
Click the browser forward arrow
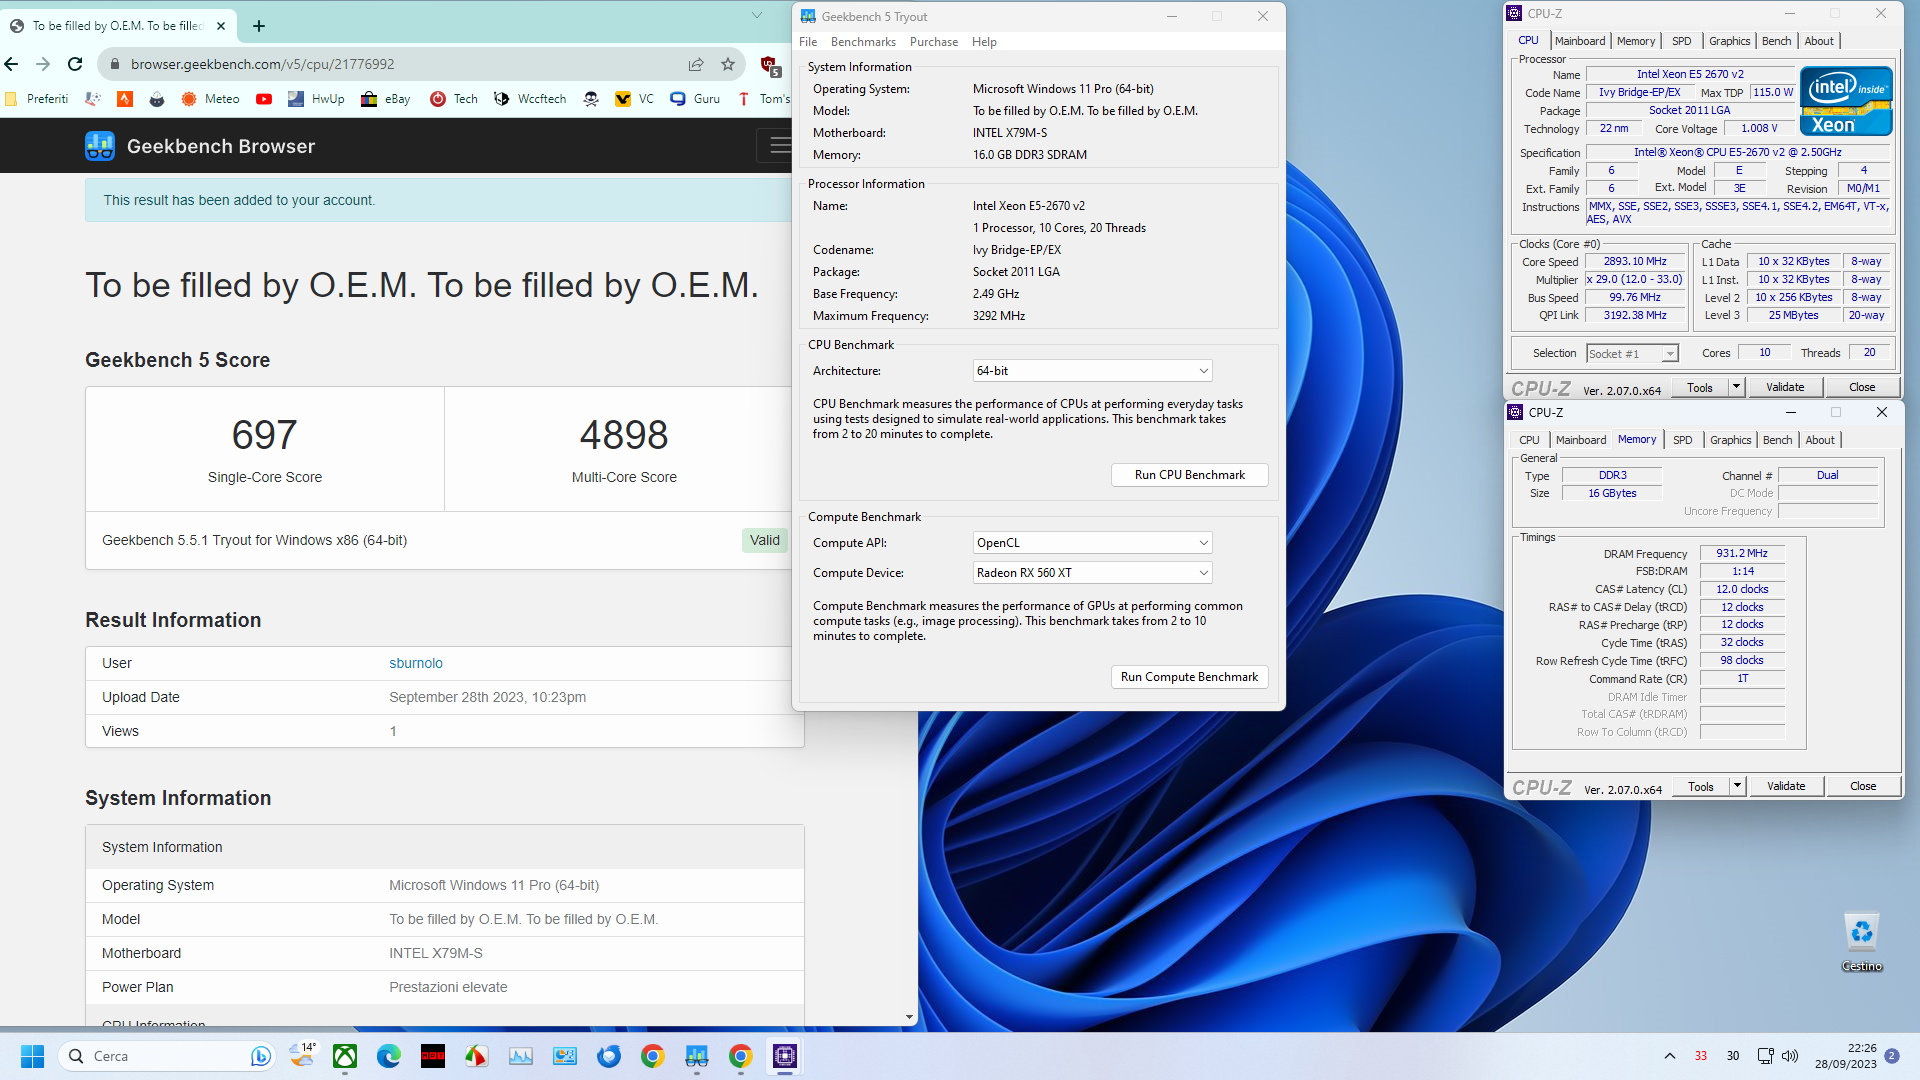coord(43,64)
